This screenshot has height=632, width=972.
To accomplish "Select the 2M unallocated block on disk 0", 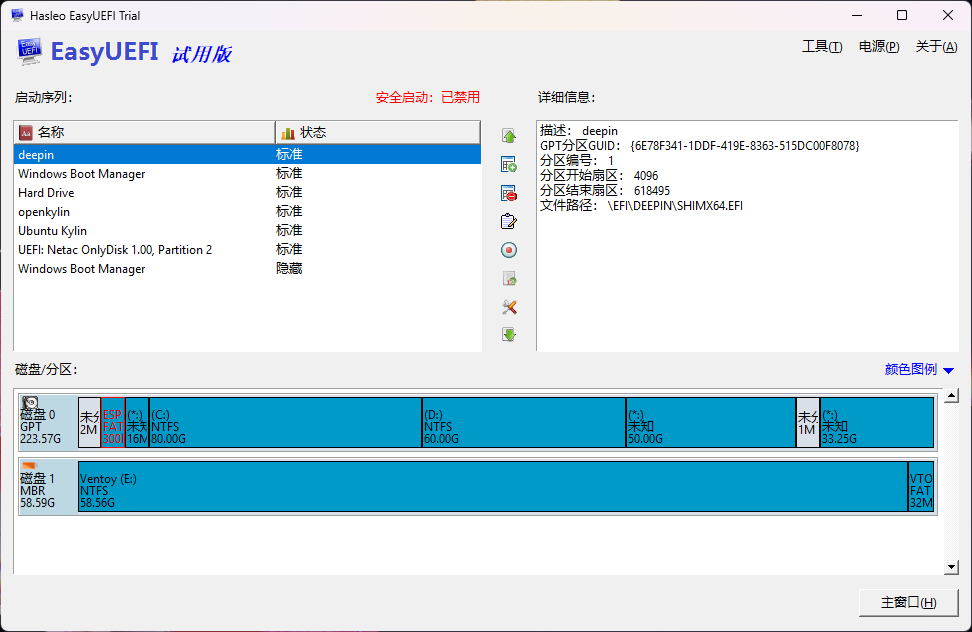I will click(x=89, y=423).
